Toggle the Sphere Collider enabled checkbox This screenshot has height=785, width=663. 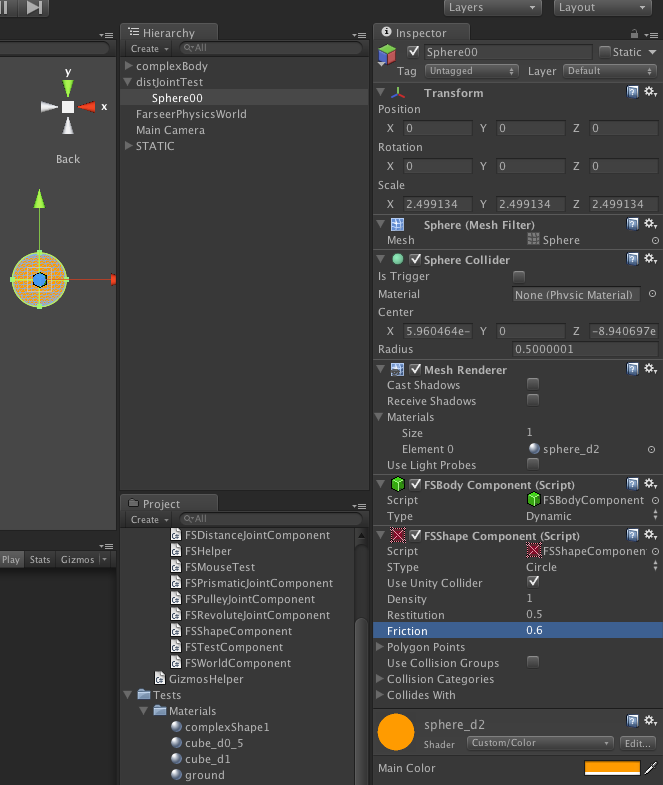click(x=415, y=259)
